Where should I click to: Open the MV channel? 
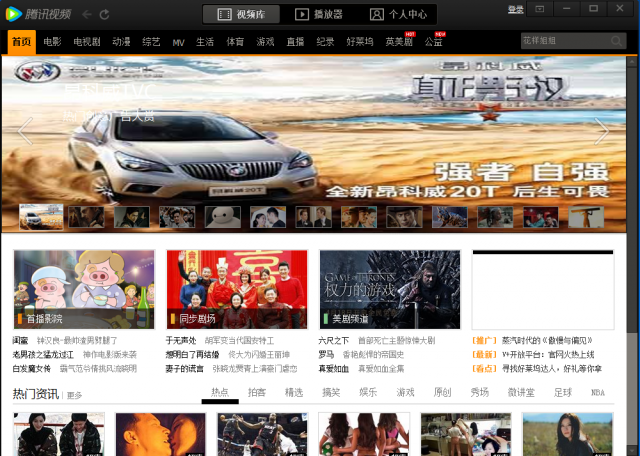[178, 42]
